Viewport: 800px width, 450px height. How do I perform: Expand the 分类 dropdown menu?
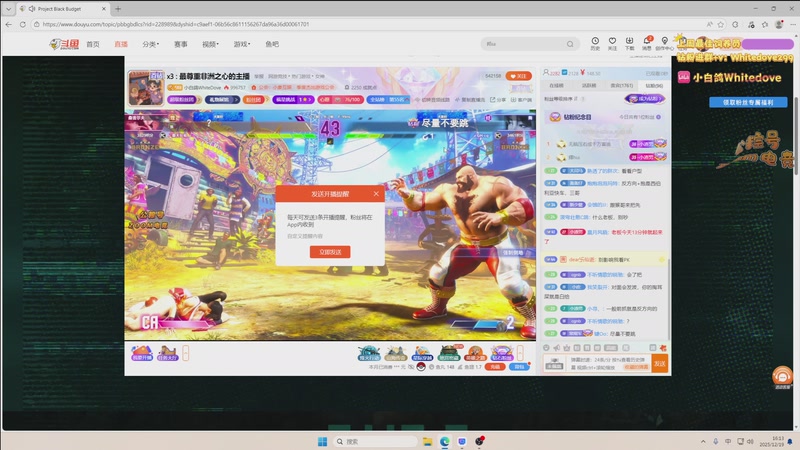151,44
